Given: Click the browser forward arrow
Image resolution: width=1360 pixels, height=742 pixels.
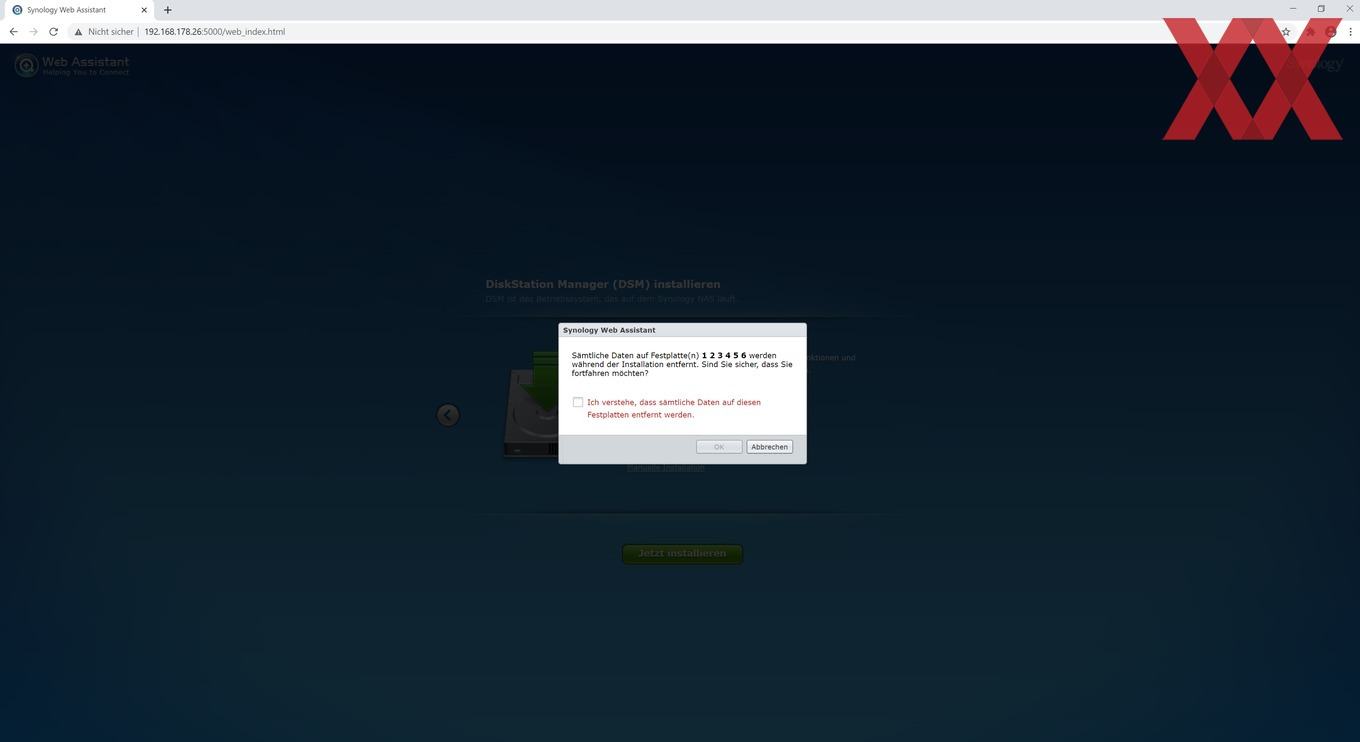Looking at the screenshot, I should pos(33,32).
